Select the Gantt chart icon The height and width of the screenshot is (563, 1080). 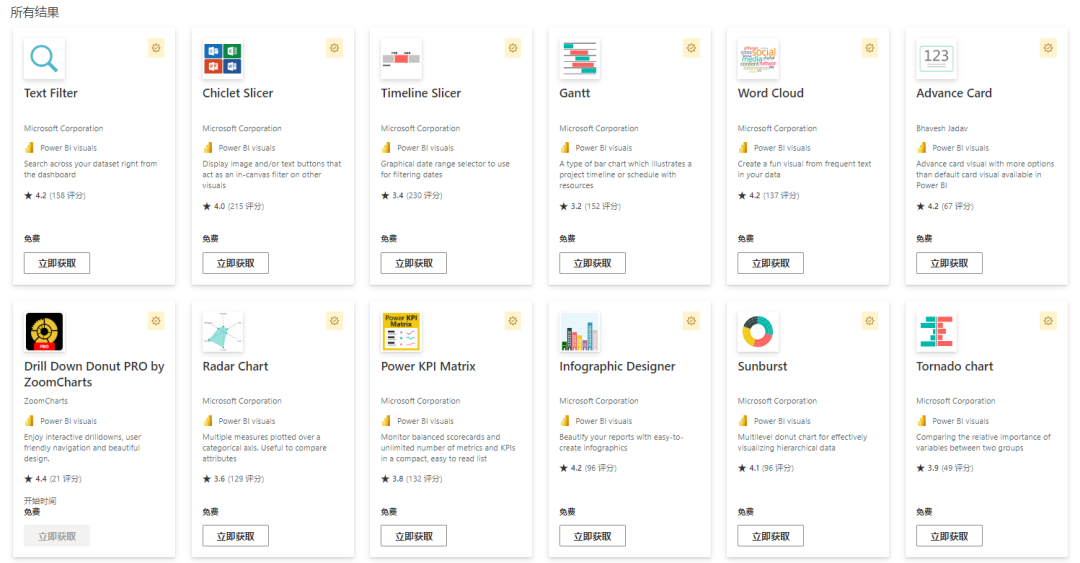pos(579,59)
